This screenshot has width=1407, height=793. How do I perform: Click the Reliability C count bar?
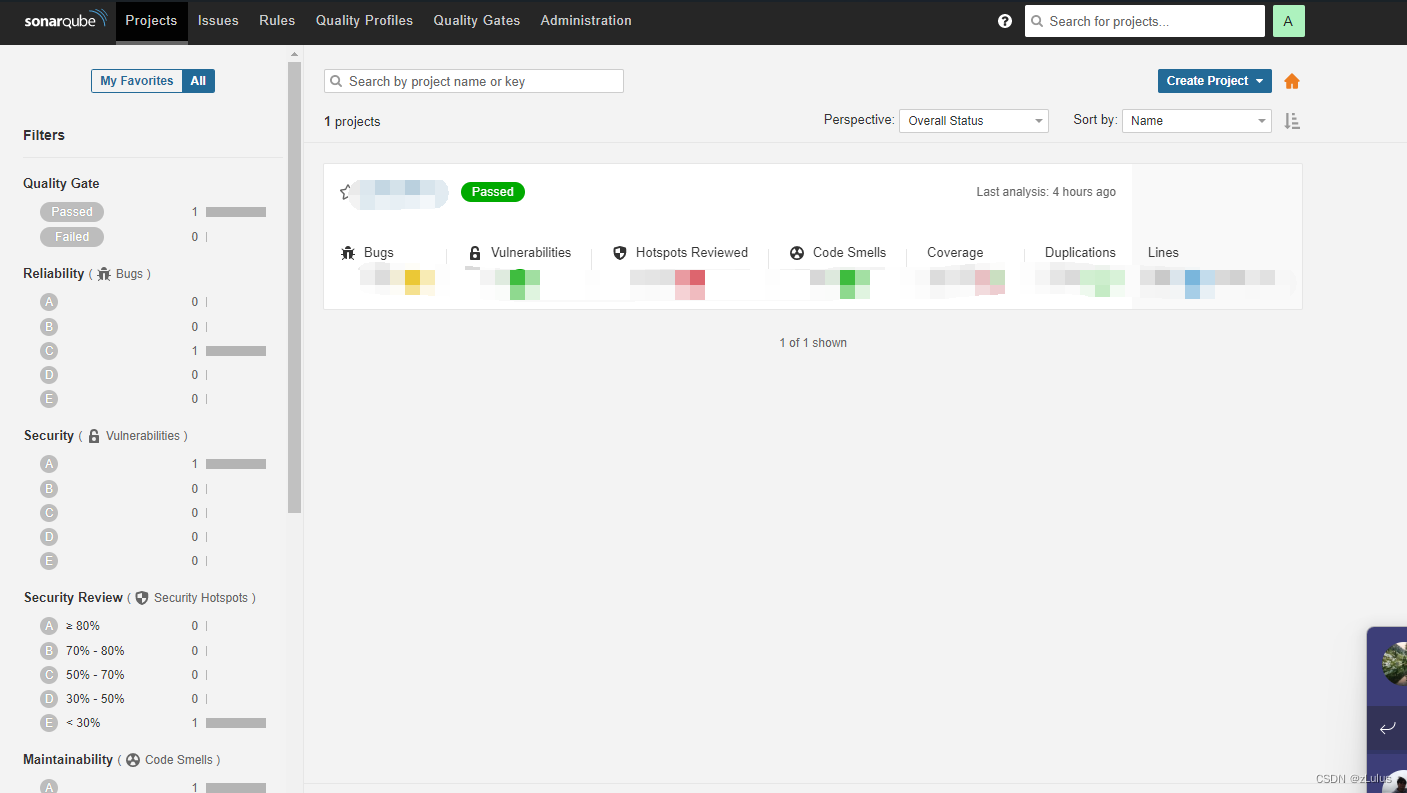pos(236,351)
